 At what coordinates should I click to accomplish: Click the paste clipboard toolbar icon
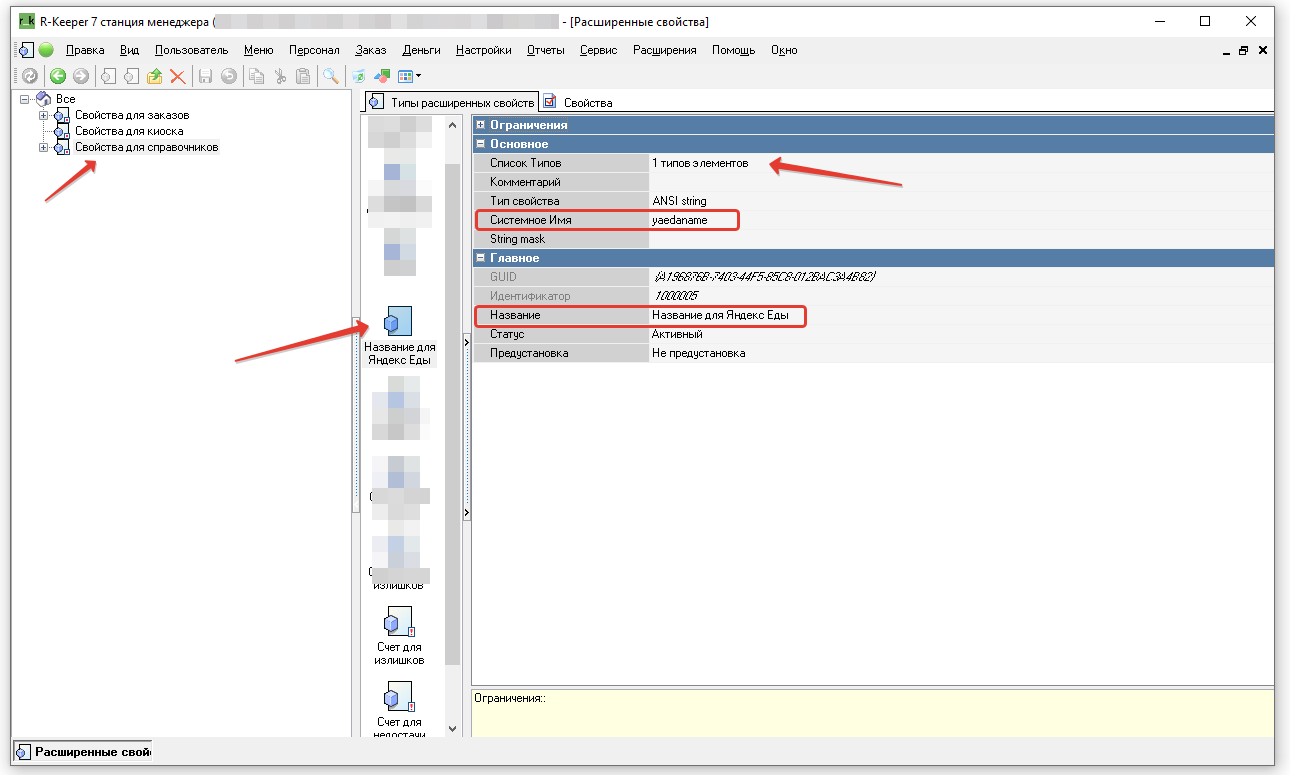point(302,76)
